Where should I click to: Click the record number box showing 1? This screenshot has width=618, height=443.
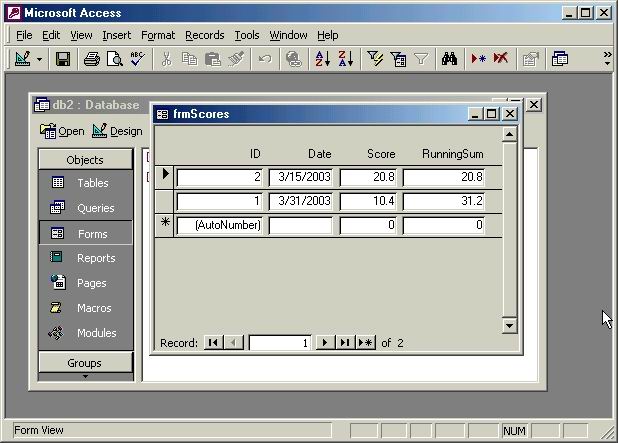pos(280,343)
